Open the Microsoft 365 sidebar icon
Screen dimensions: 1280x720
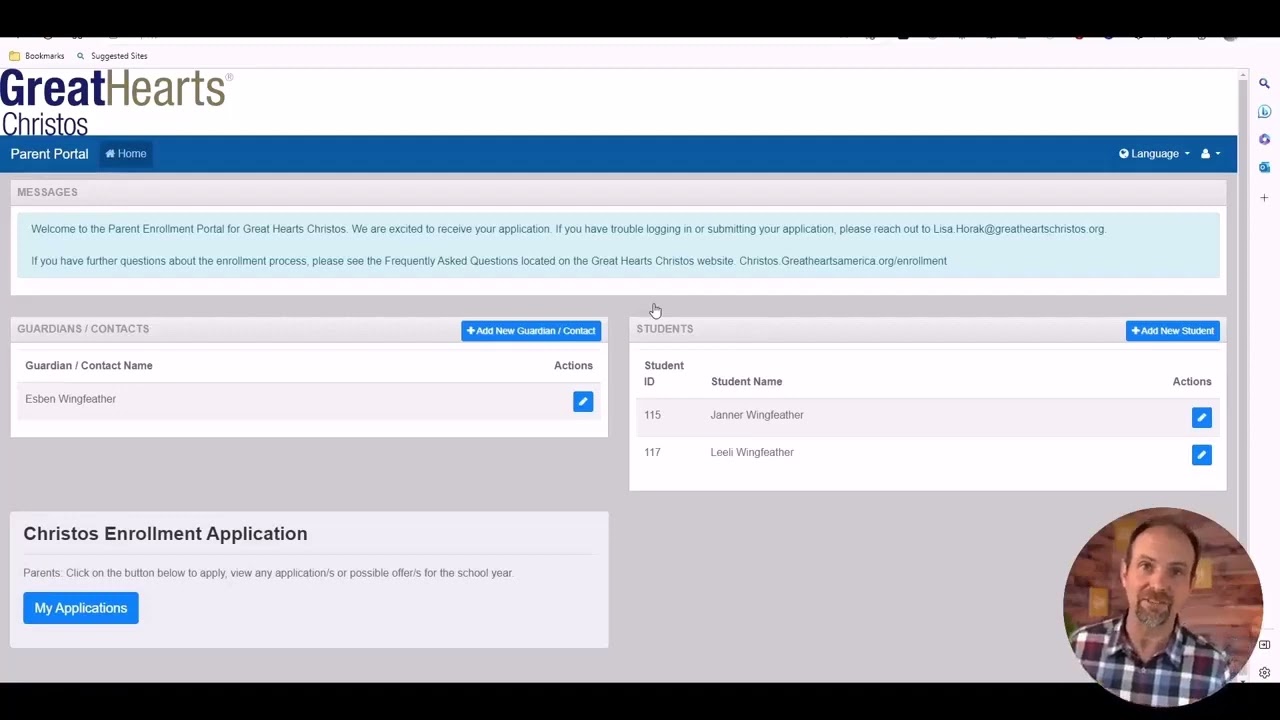click(x=1264, y=140)
